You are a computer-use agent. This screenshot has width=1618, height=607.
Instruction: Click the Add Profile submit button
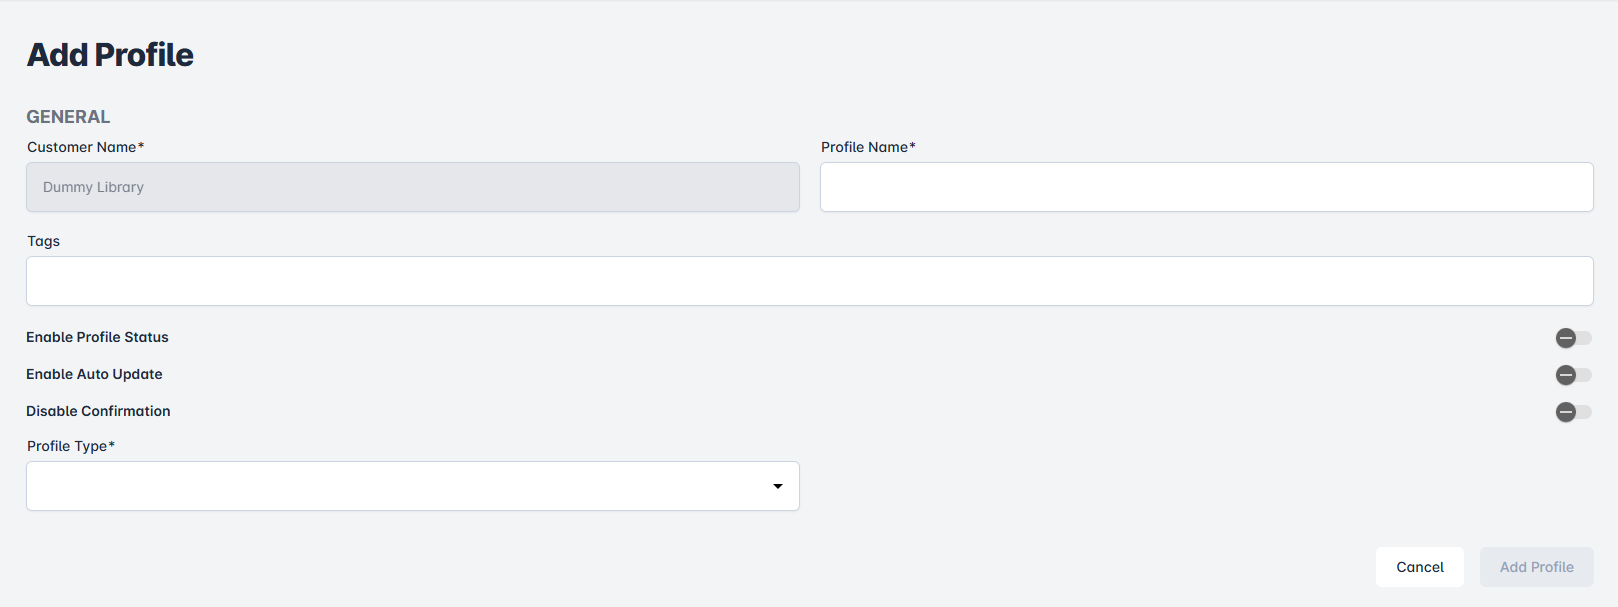(1536, 567)
